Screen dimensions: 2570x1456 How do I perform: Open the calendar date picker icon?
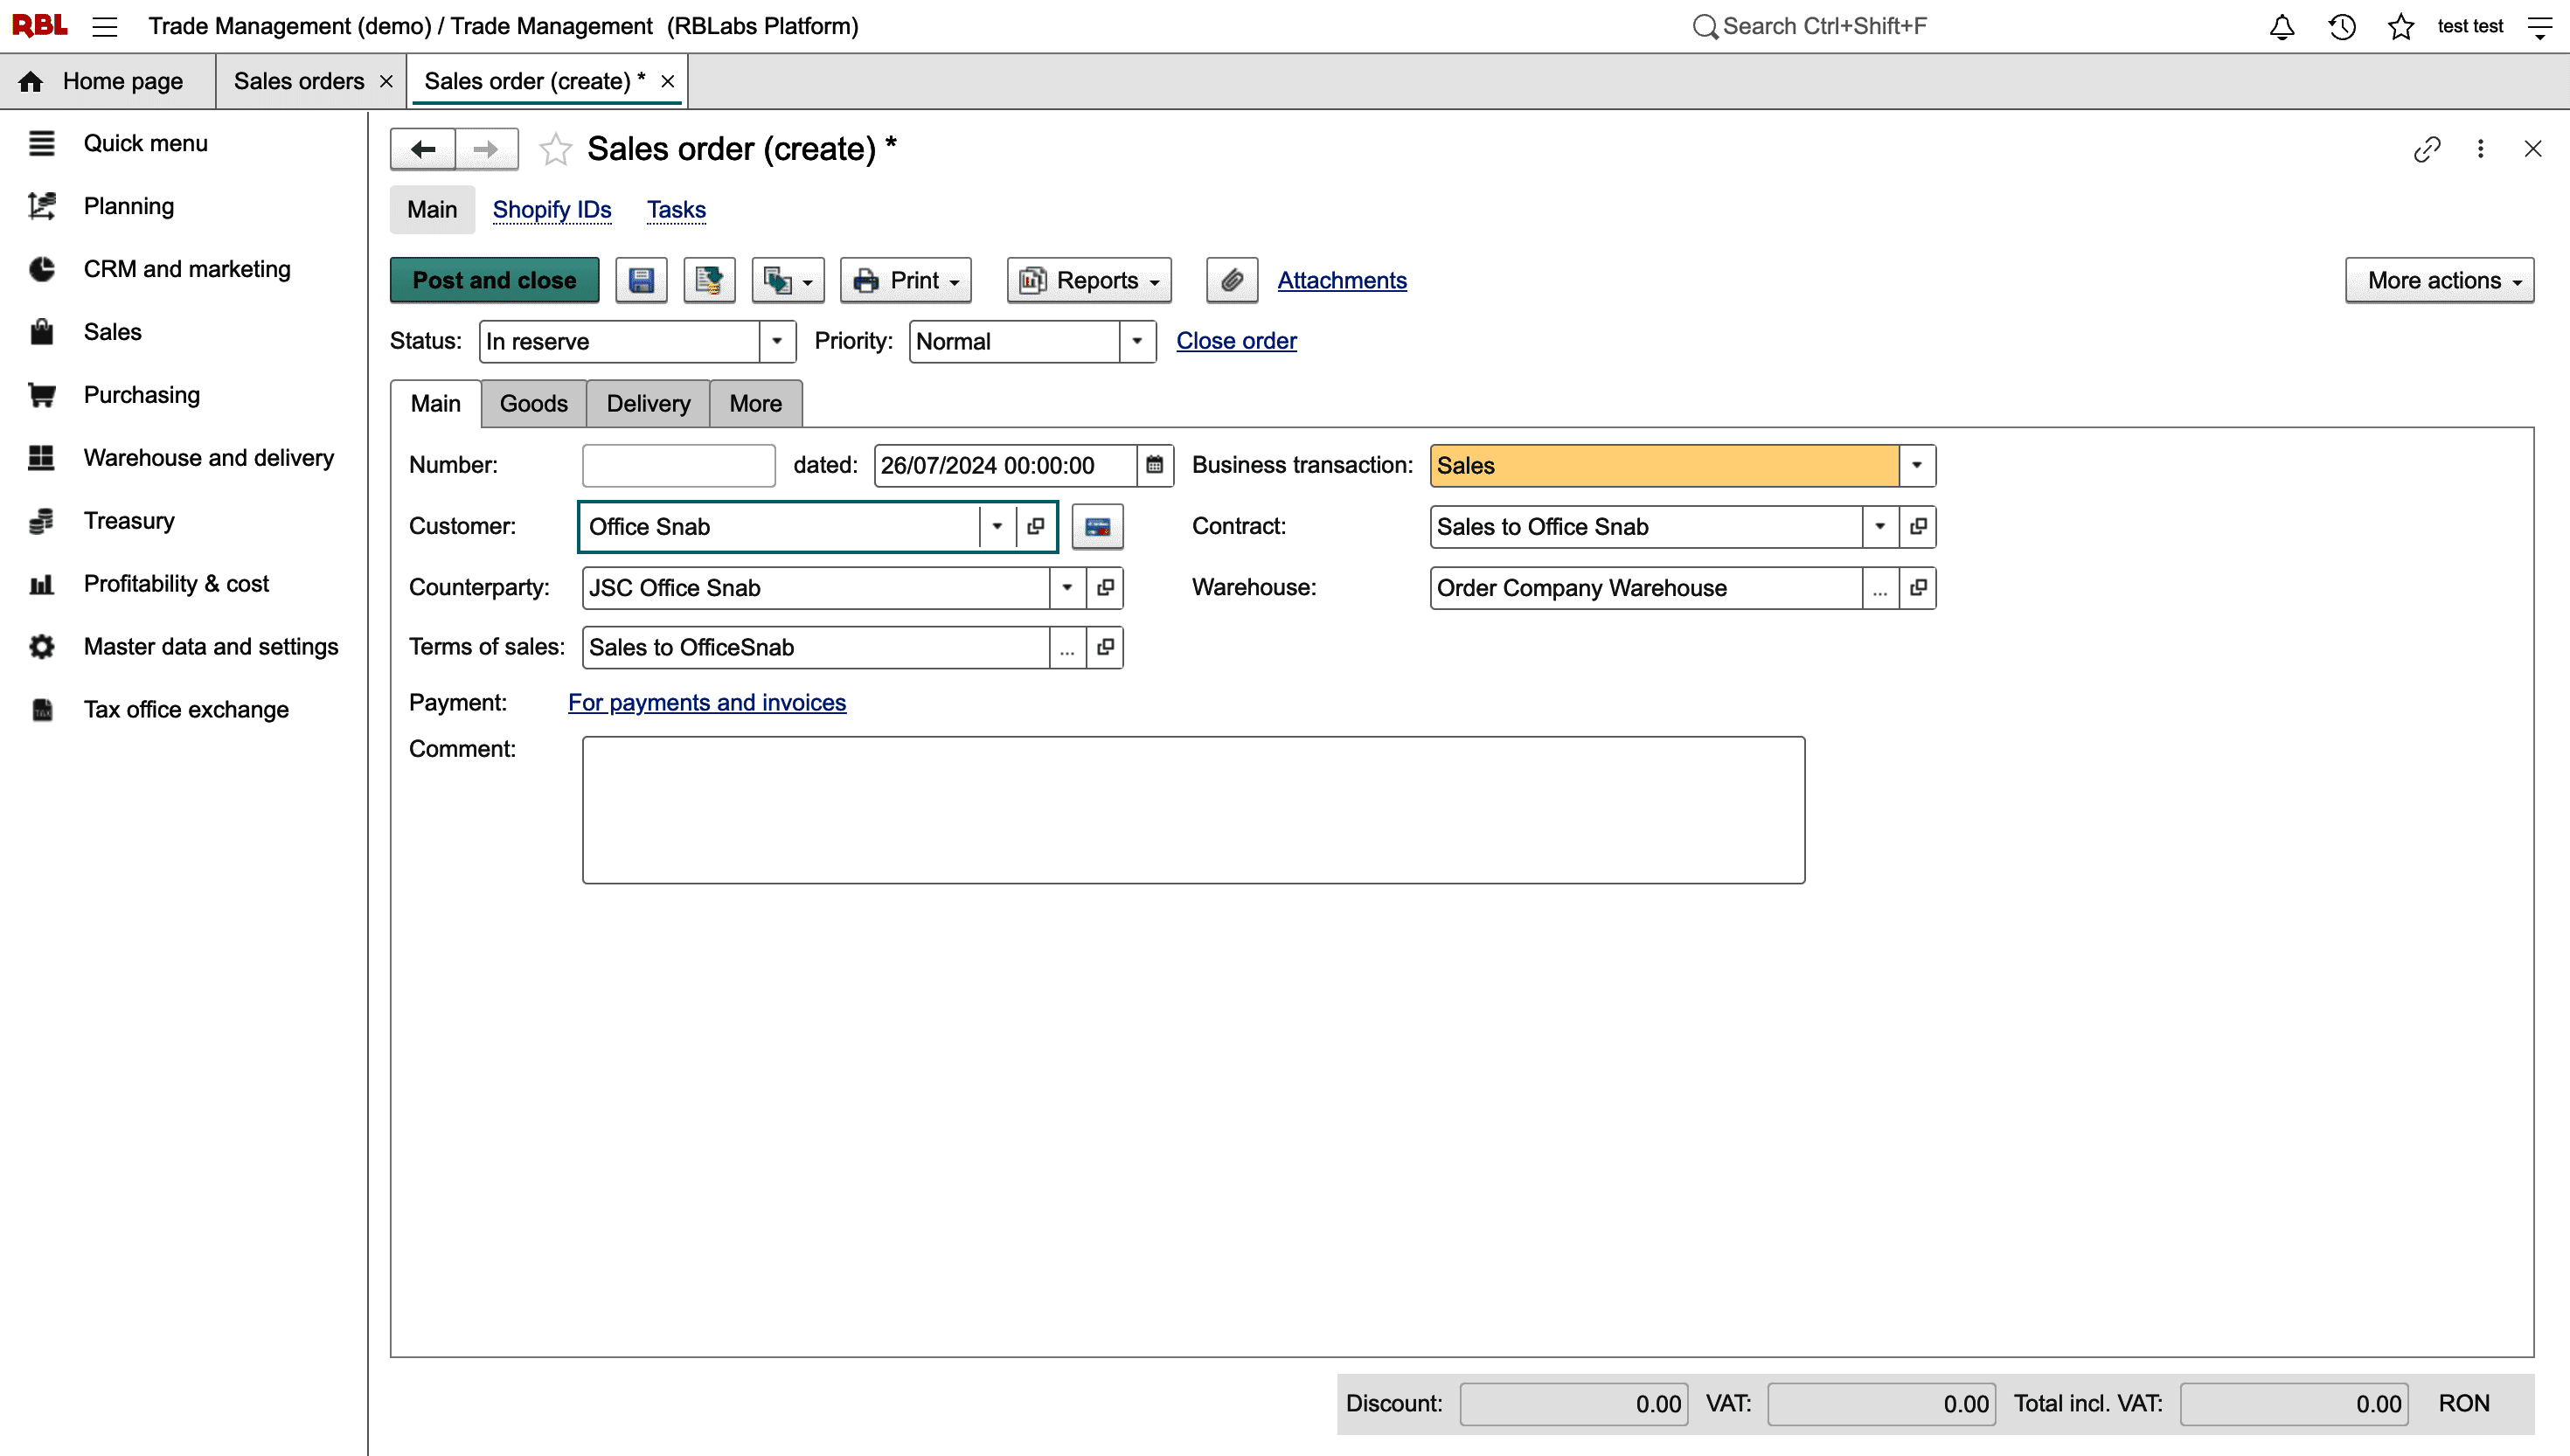click(x=1154, y=465)
